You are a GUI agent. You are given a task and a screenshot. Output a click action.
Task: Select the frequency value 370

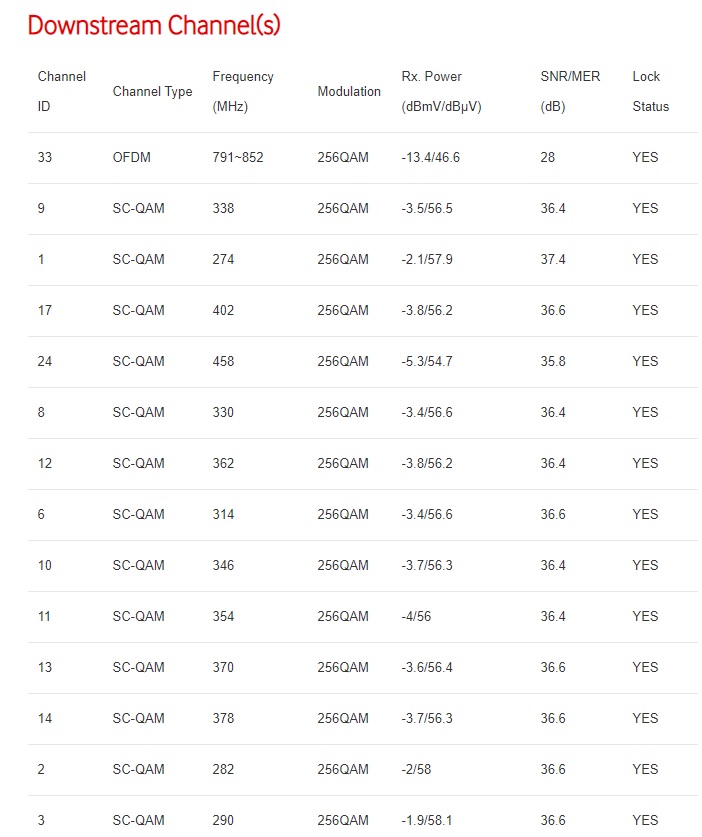[x=223, y=668]
